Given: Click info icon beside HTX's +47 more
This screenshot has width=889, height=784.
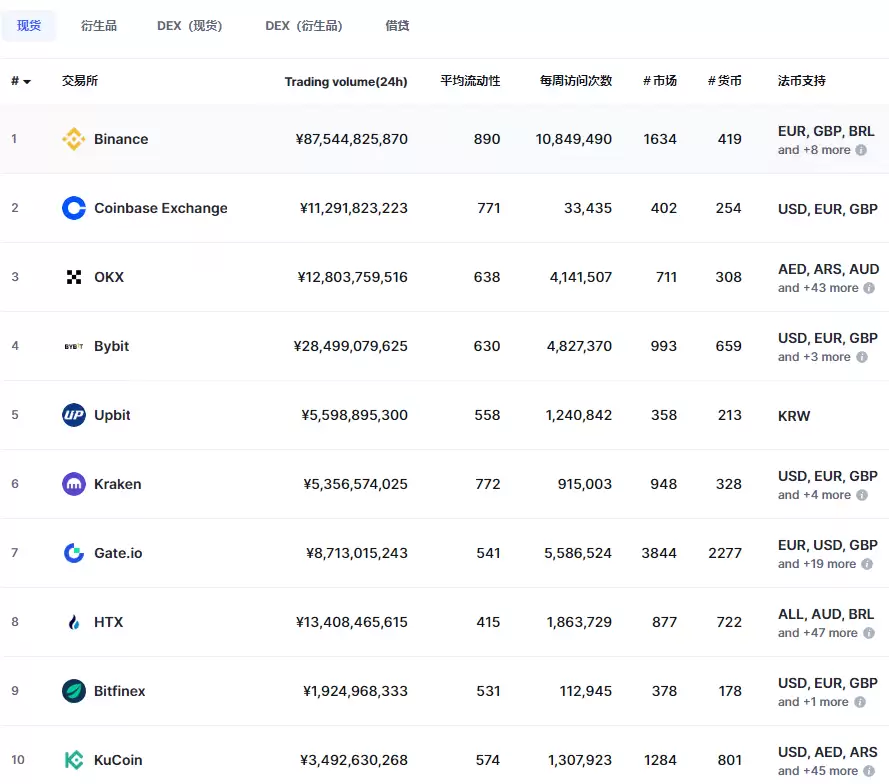Looking at the screenshot, I should [x=868, y=633].
